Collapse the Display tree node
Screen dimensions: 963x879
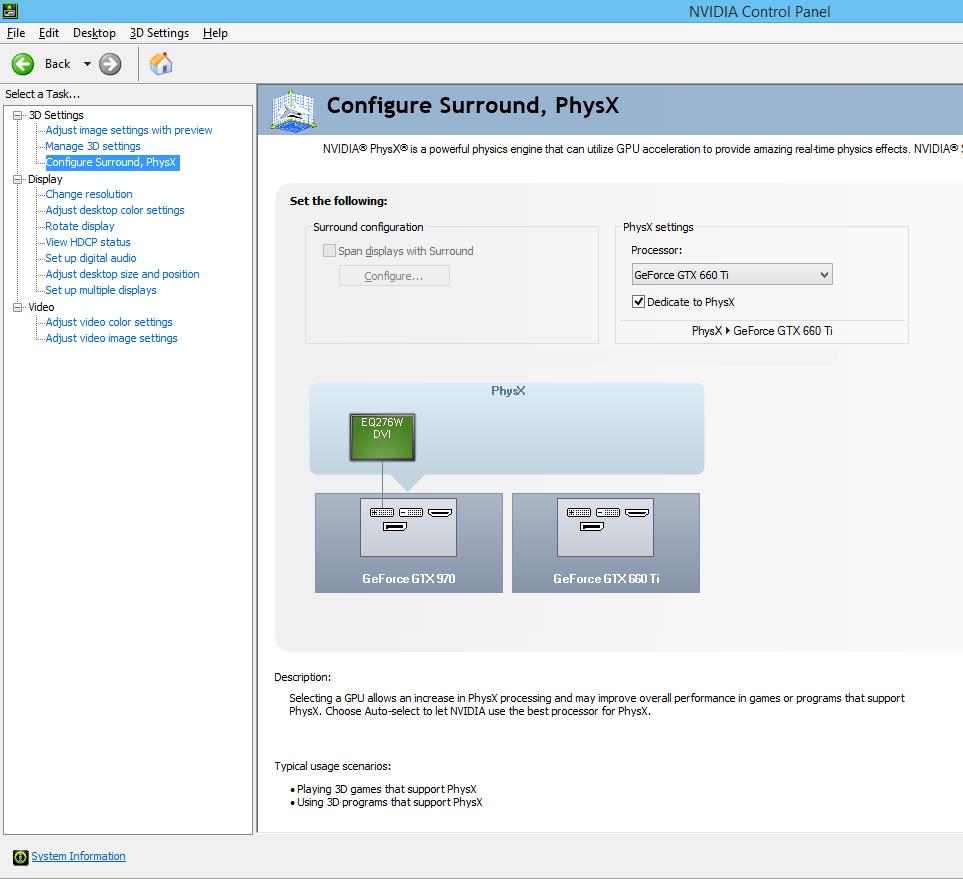[x=17, y=179]
